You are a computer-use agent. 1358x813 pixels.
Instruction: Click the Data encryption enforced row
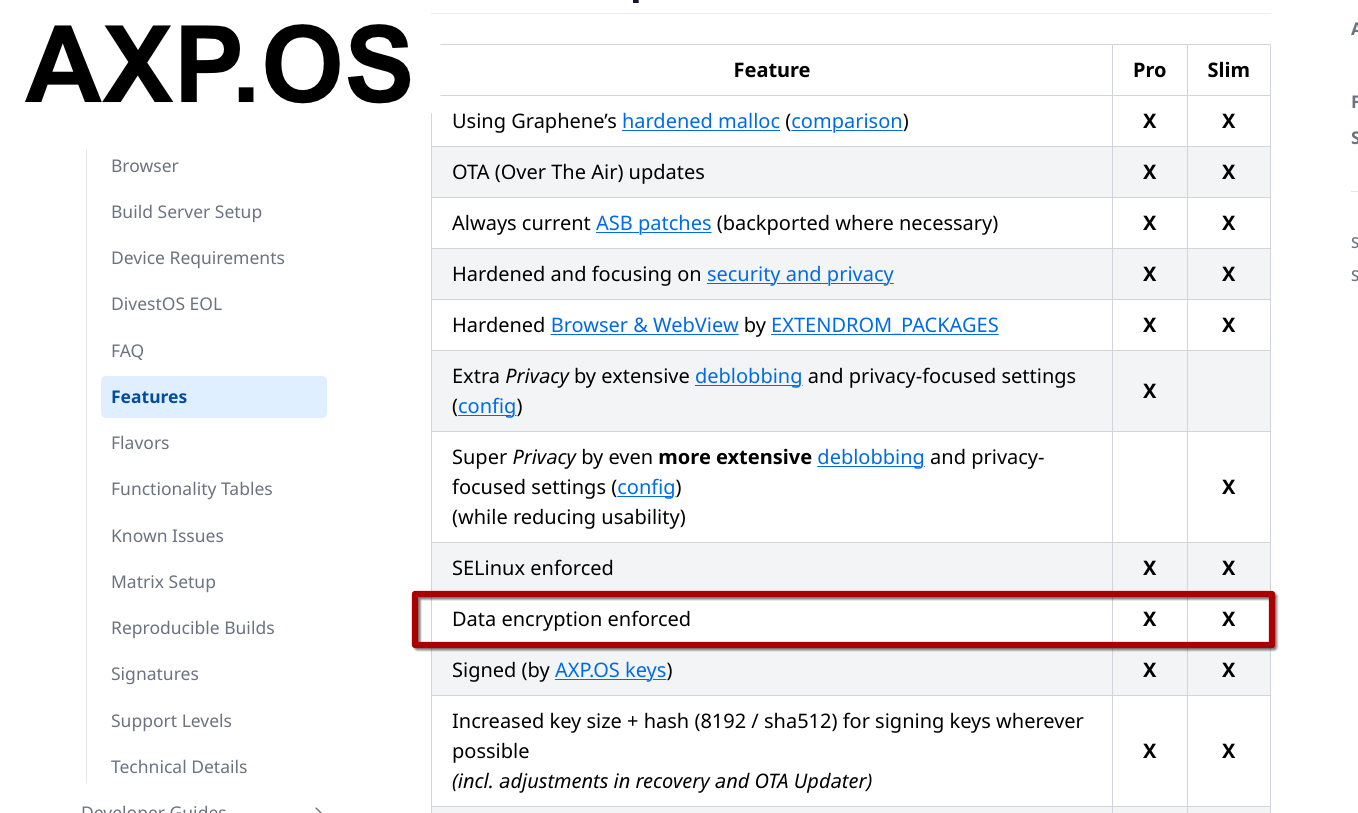click(571, 619)
